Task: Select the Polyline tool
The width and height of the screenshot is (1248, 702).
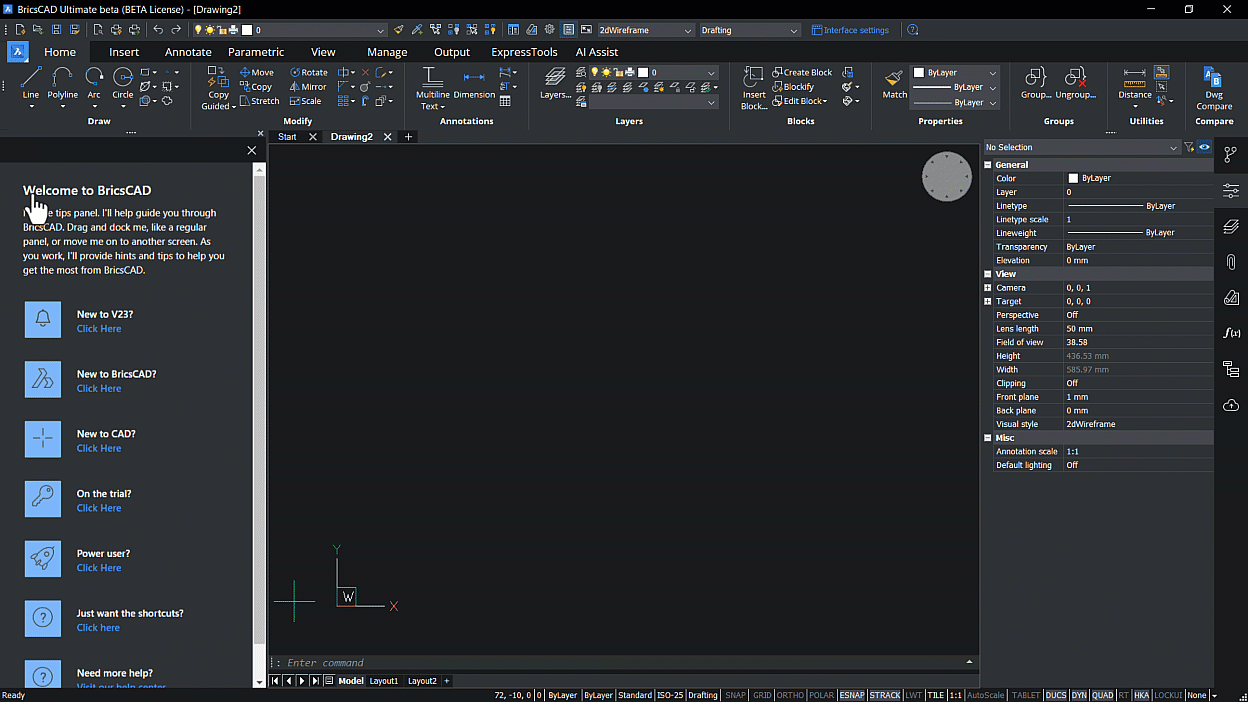Action: tap(62, 88)
